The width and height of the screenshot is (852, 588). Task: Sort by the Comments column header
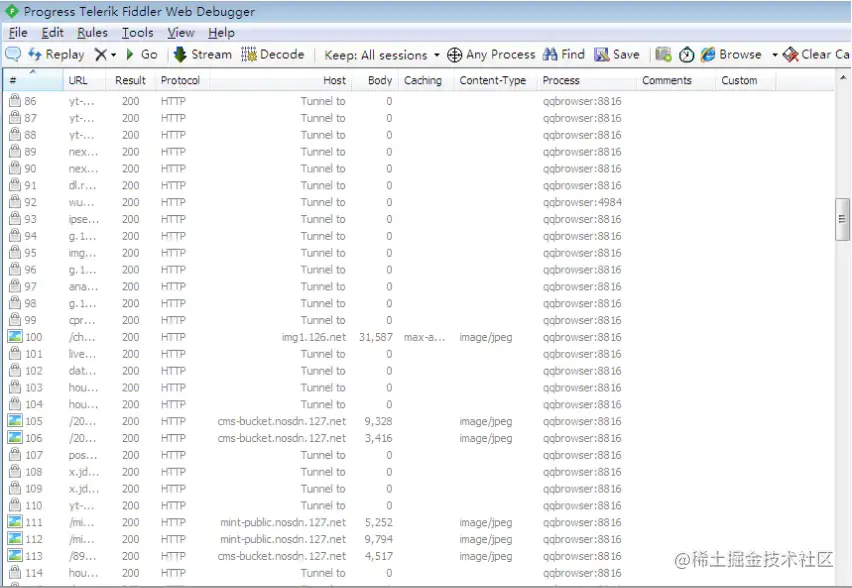click(676, 80)
